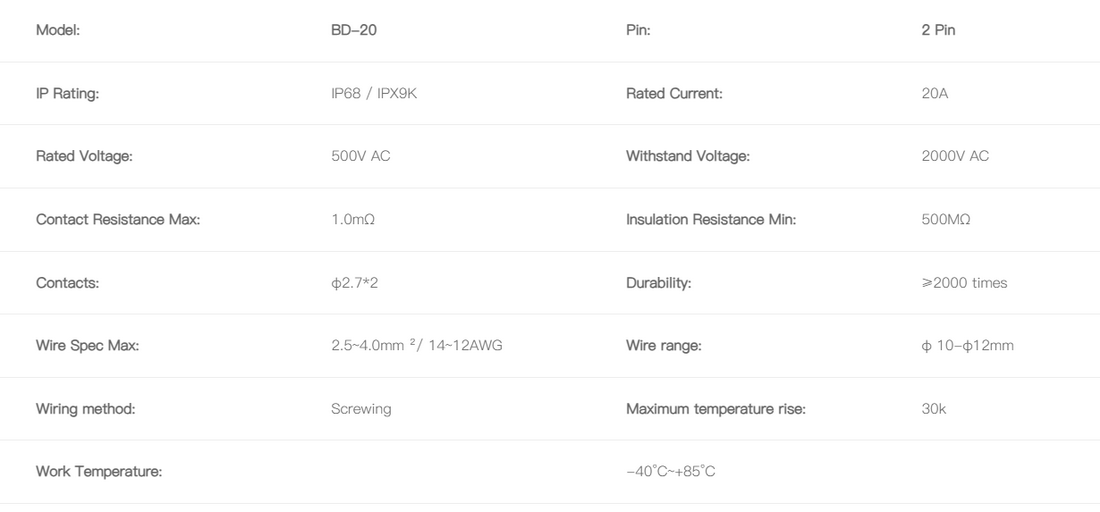Select the Maximum temperature rise: label
Screen dimensions: 1100x512
716,409
